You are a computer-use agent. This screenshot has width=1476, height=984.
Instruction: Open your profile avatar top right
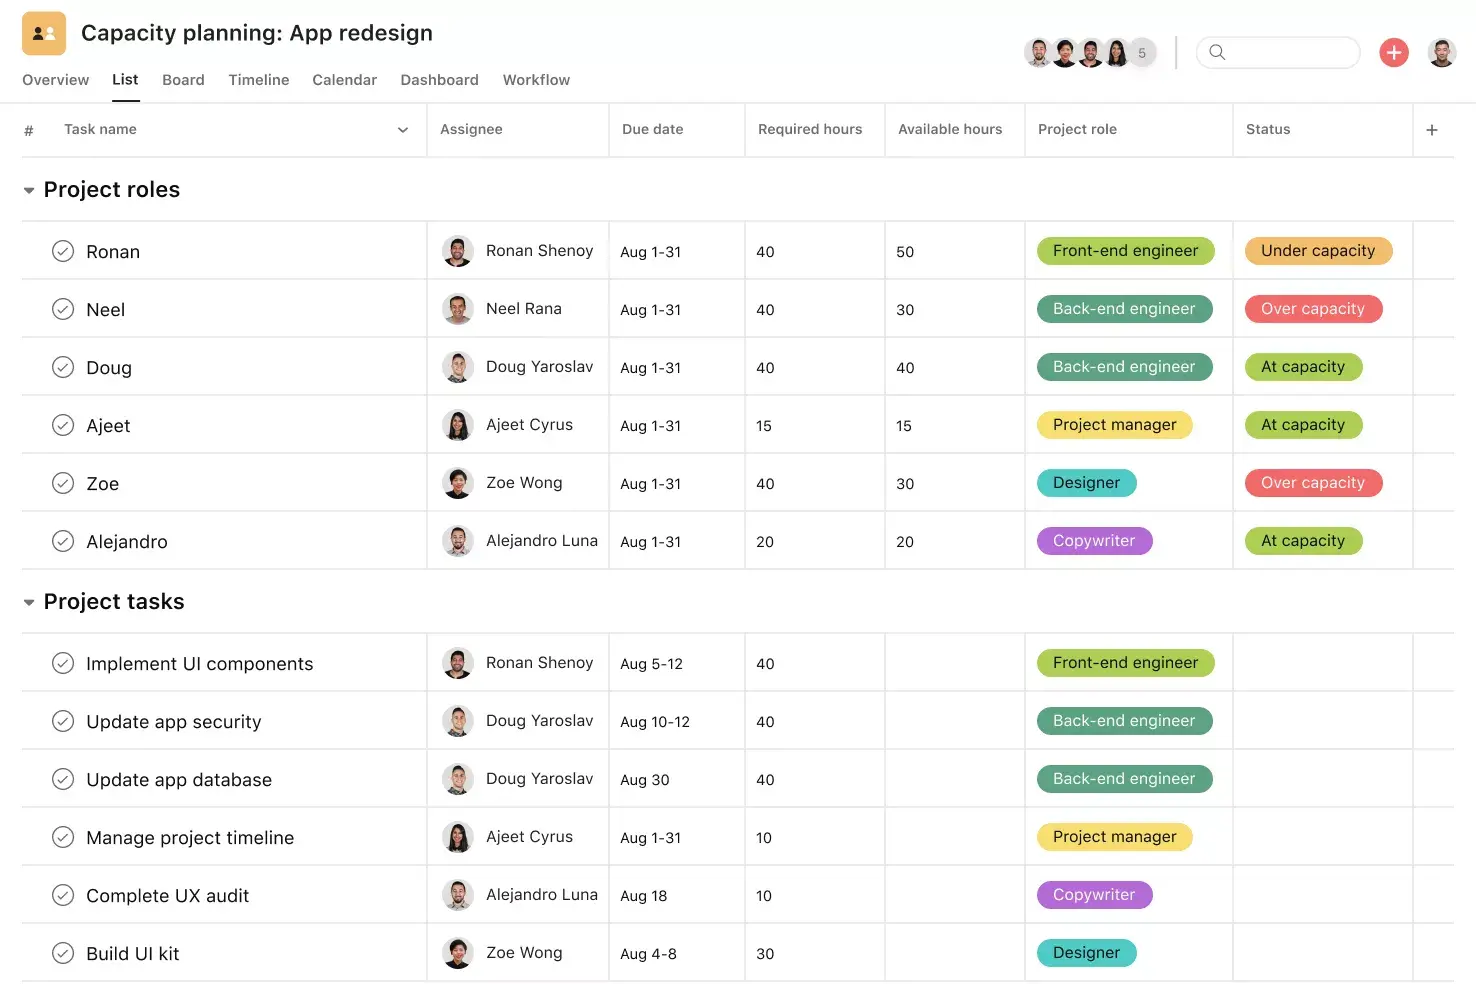[1442, 52]
